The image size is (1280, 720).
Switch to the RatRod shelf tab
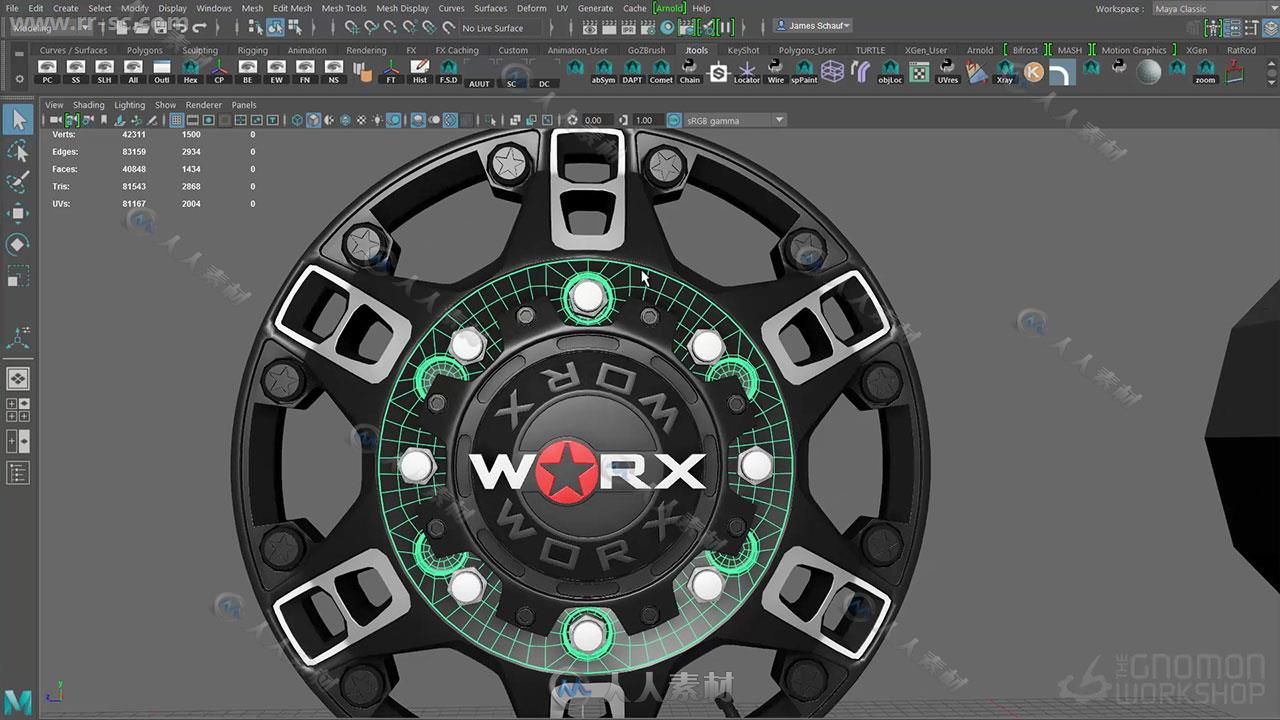tap(1241, 50)
